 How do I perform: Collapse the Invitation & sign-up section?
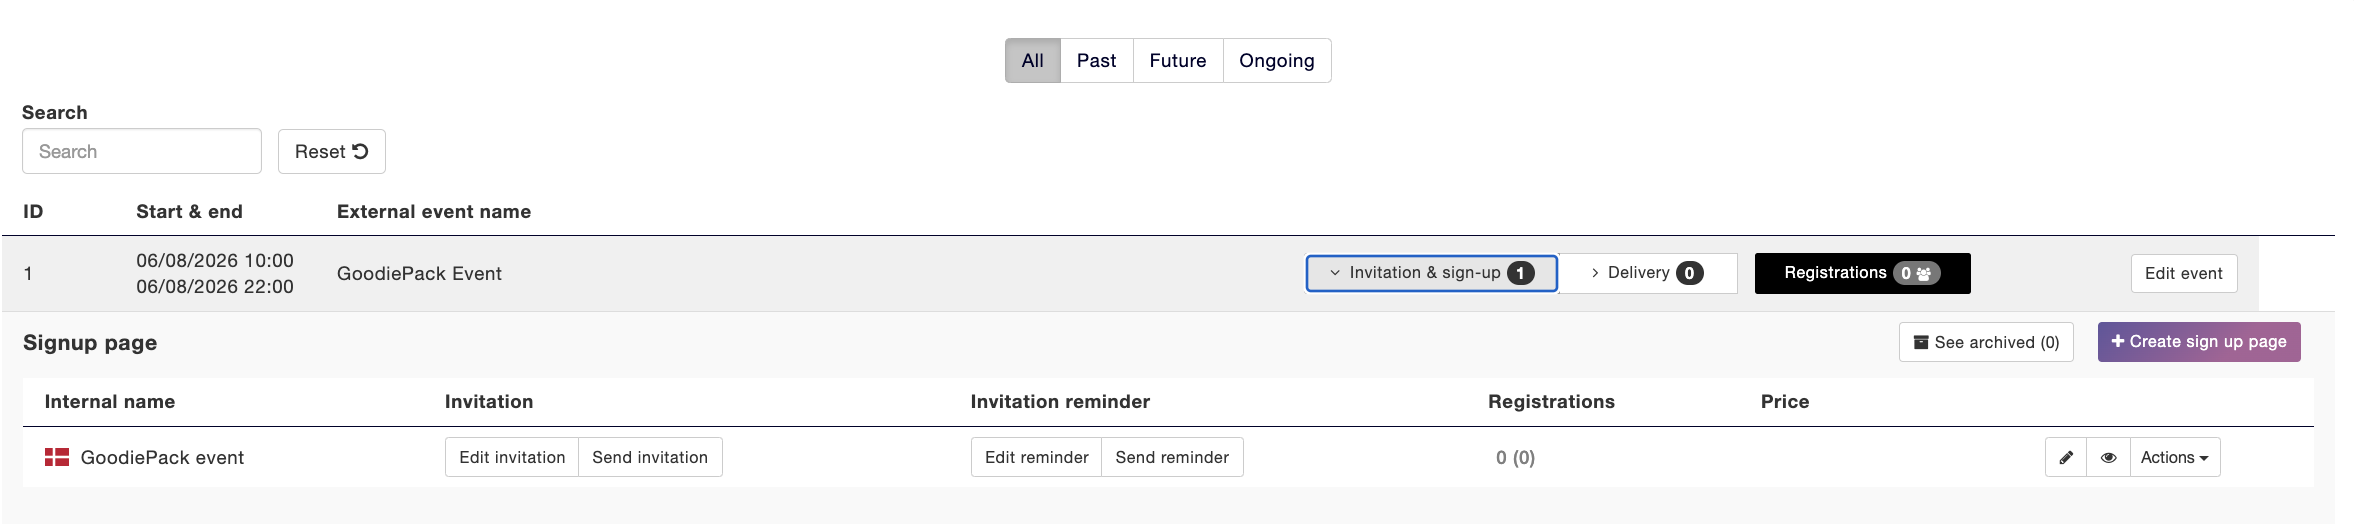(1431, 273)
